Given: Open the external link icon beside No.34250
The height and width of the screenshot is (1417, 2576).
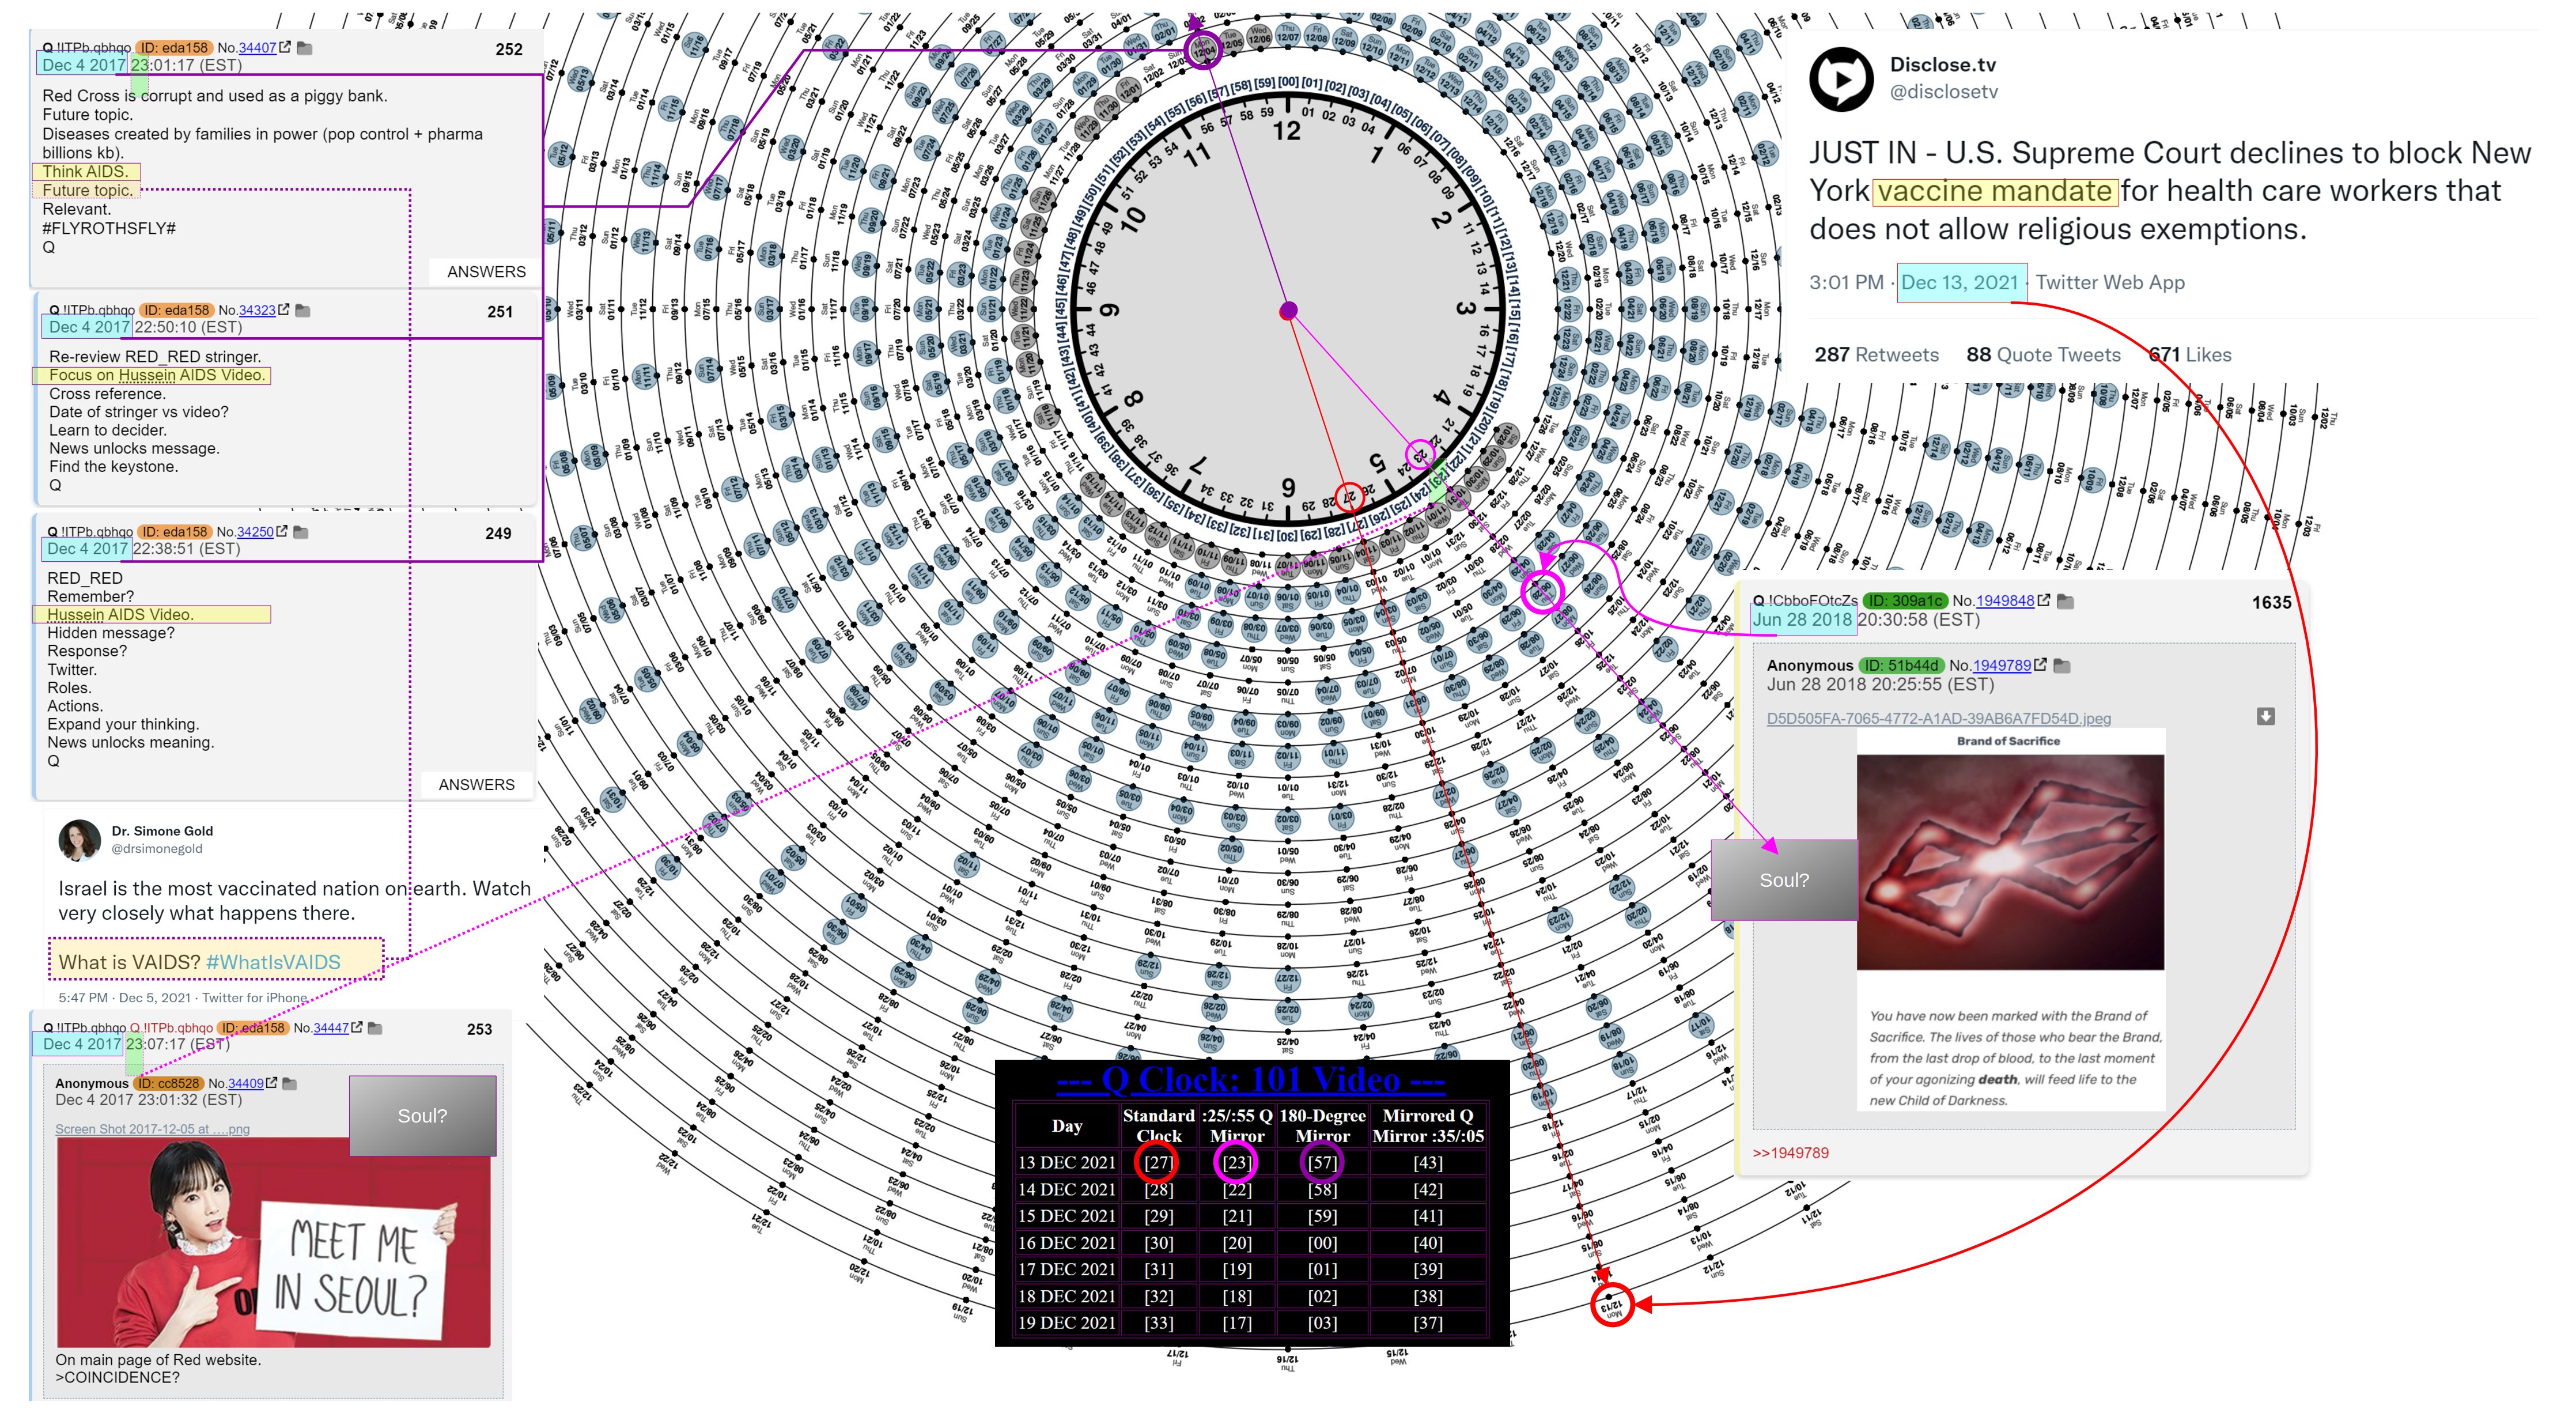Looking at the screenshot, I should 282,531.
